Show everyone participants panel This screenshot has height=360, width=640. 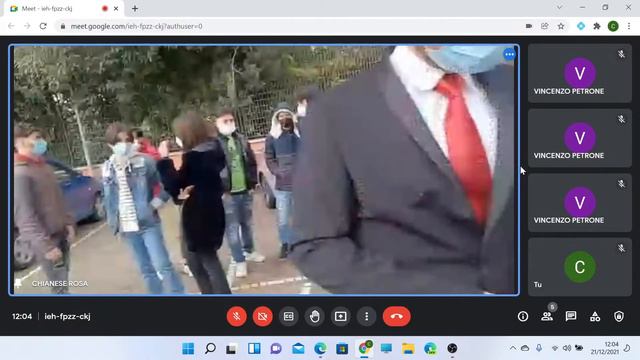[x=547, y=316]
